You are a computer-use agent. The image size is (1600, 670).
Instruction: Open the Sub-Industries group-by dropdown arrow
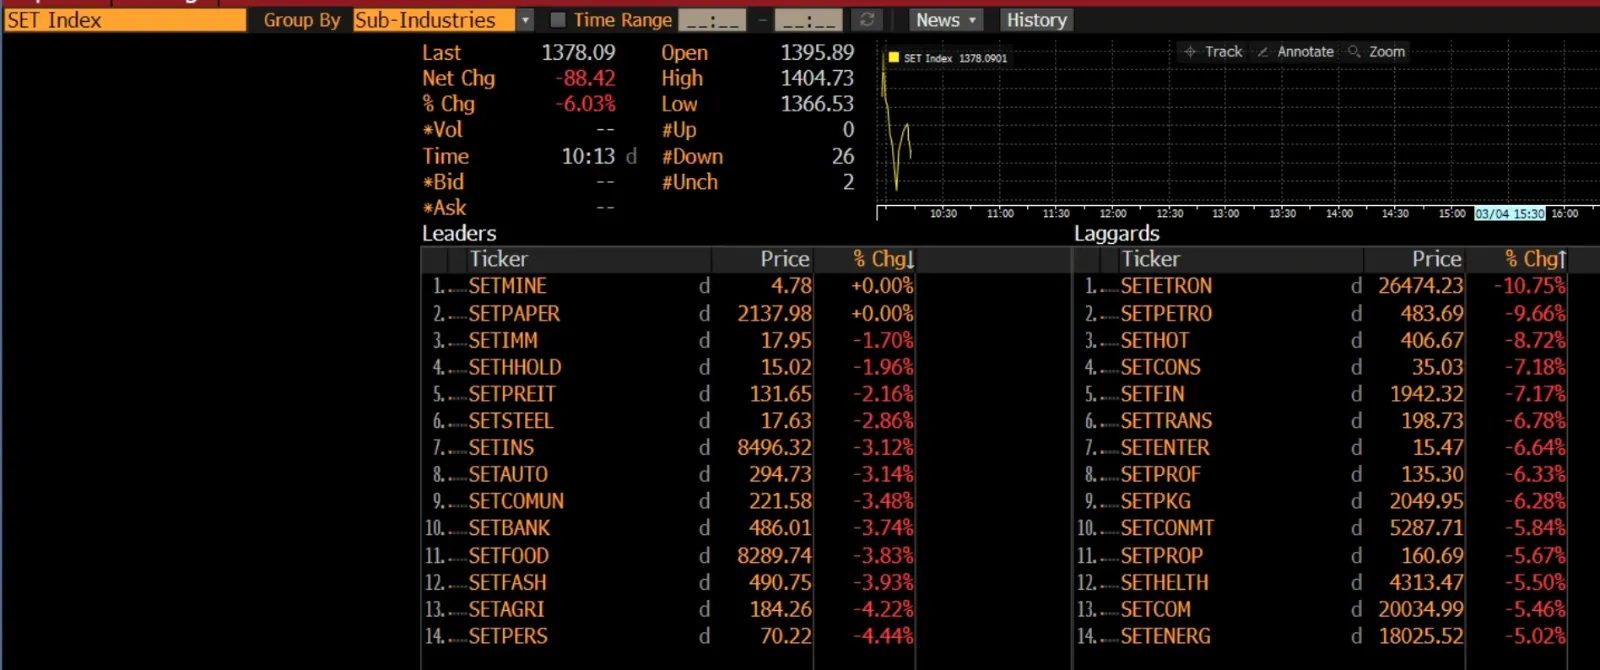(x=526, y=20)
